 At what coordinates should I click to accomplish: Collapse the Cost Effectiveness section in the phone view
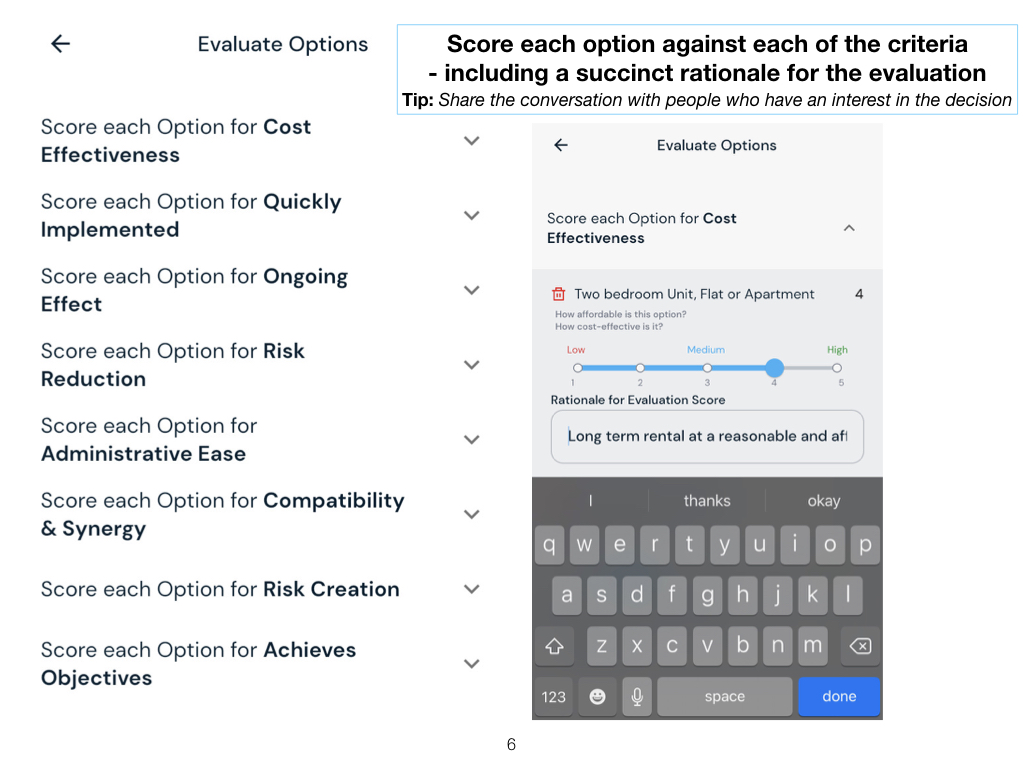coord(849,228)
